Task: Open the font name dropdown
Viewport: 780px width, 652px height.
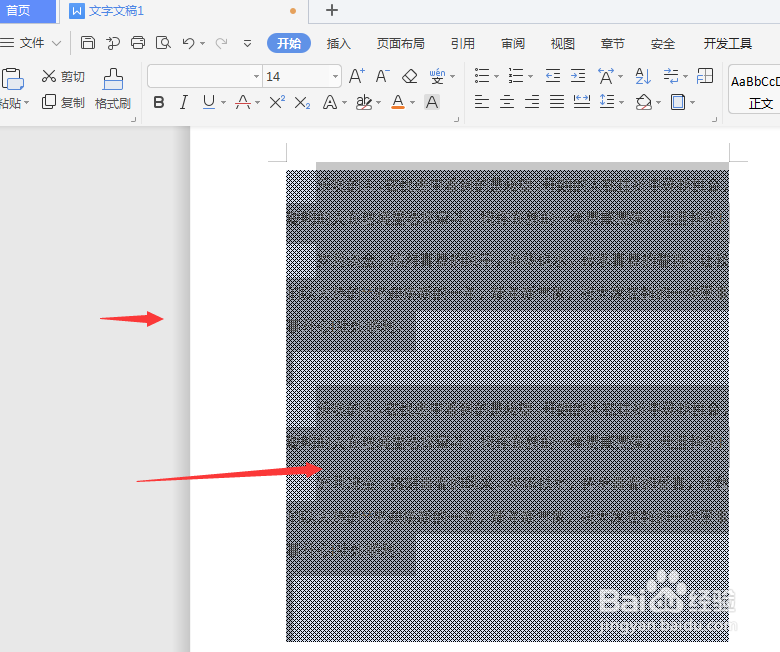Action: [256, 77]
